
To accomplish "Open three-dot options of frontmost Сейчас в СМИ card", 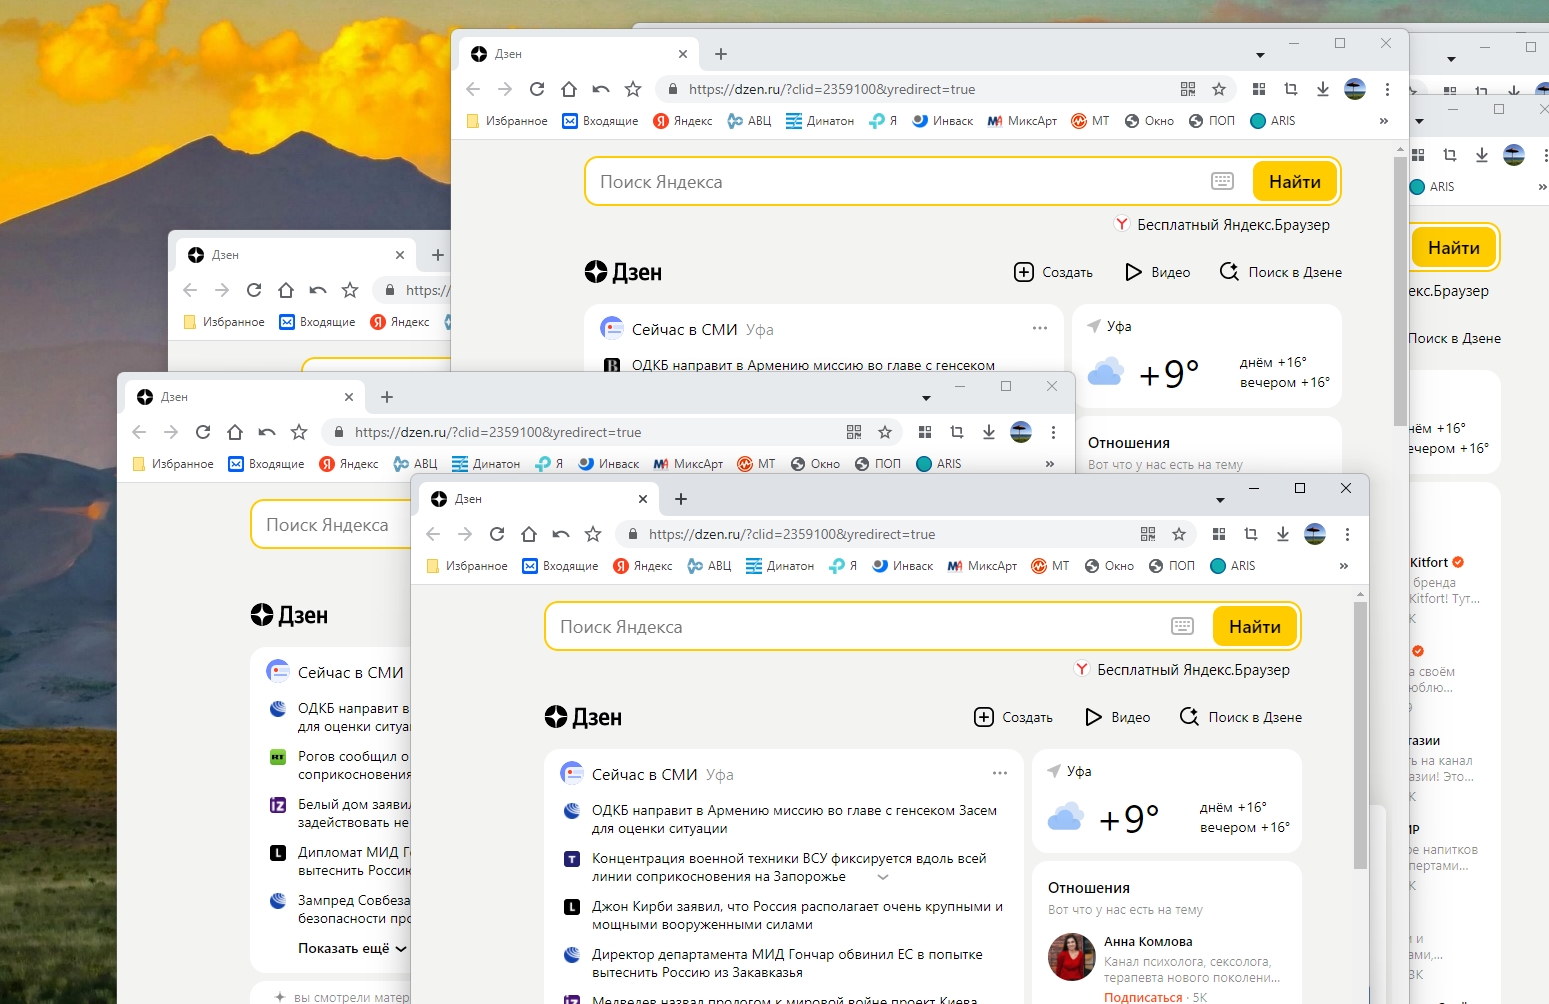I will coord(1000,773).
